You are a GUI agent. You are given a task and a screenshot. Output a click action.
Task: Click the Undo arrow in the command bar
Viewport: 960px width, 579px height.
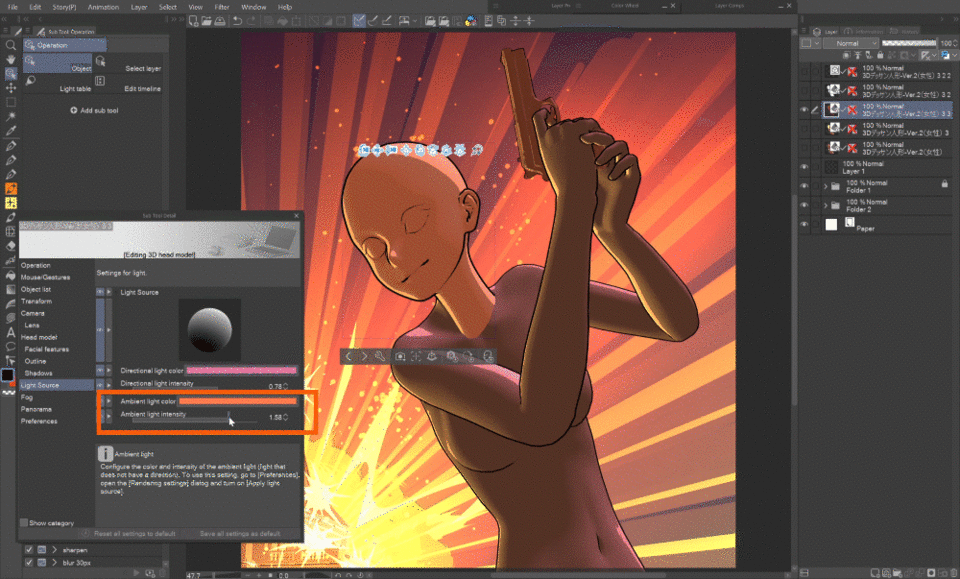click(236, 20)
